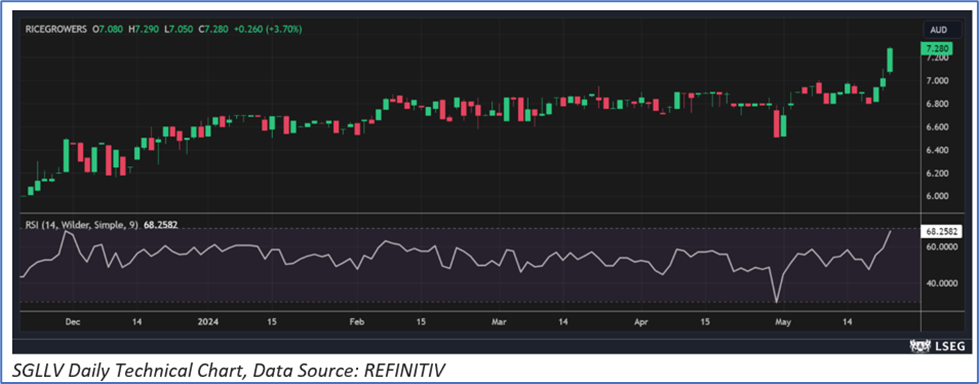This screenshot has height=384, width=979.
Task: Click the Dec date axis label
Action: click(x=72, y=322)
